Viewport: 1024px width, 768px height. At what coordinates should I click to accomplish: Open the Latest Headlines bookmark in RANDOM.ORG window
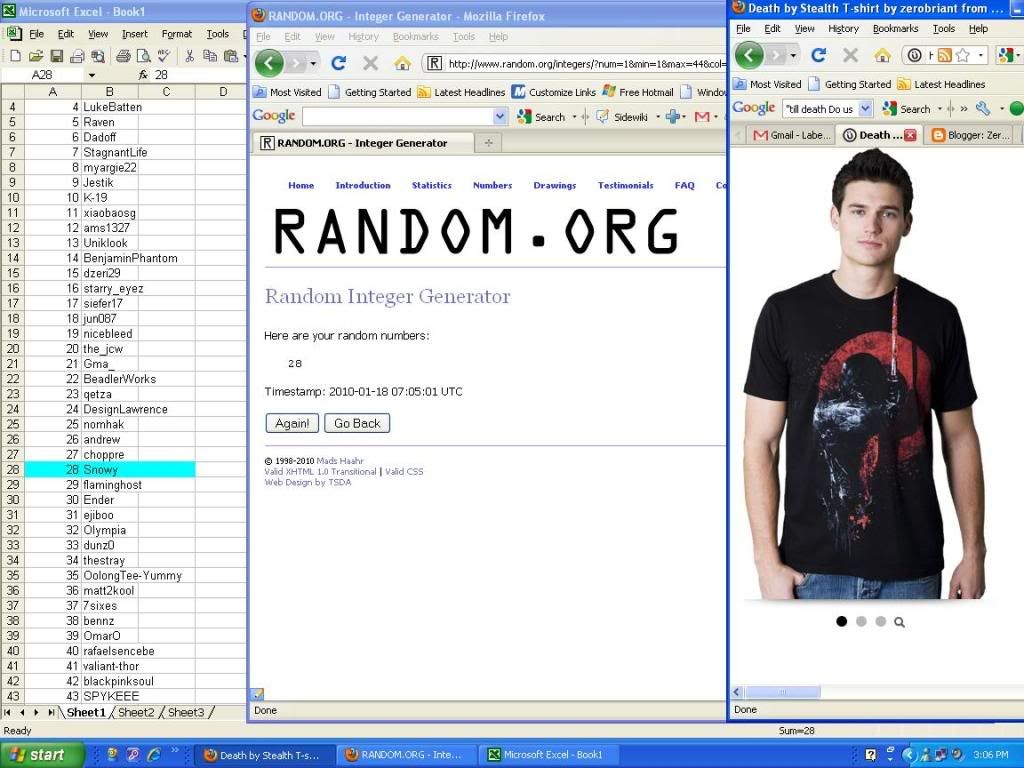[x=462, y=93]
